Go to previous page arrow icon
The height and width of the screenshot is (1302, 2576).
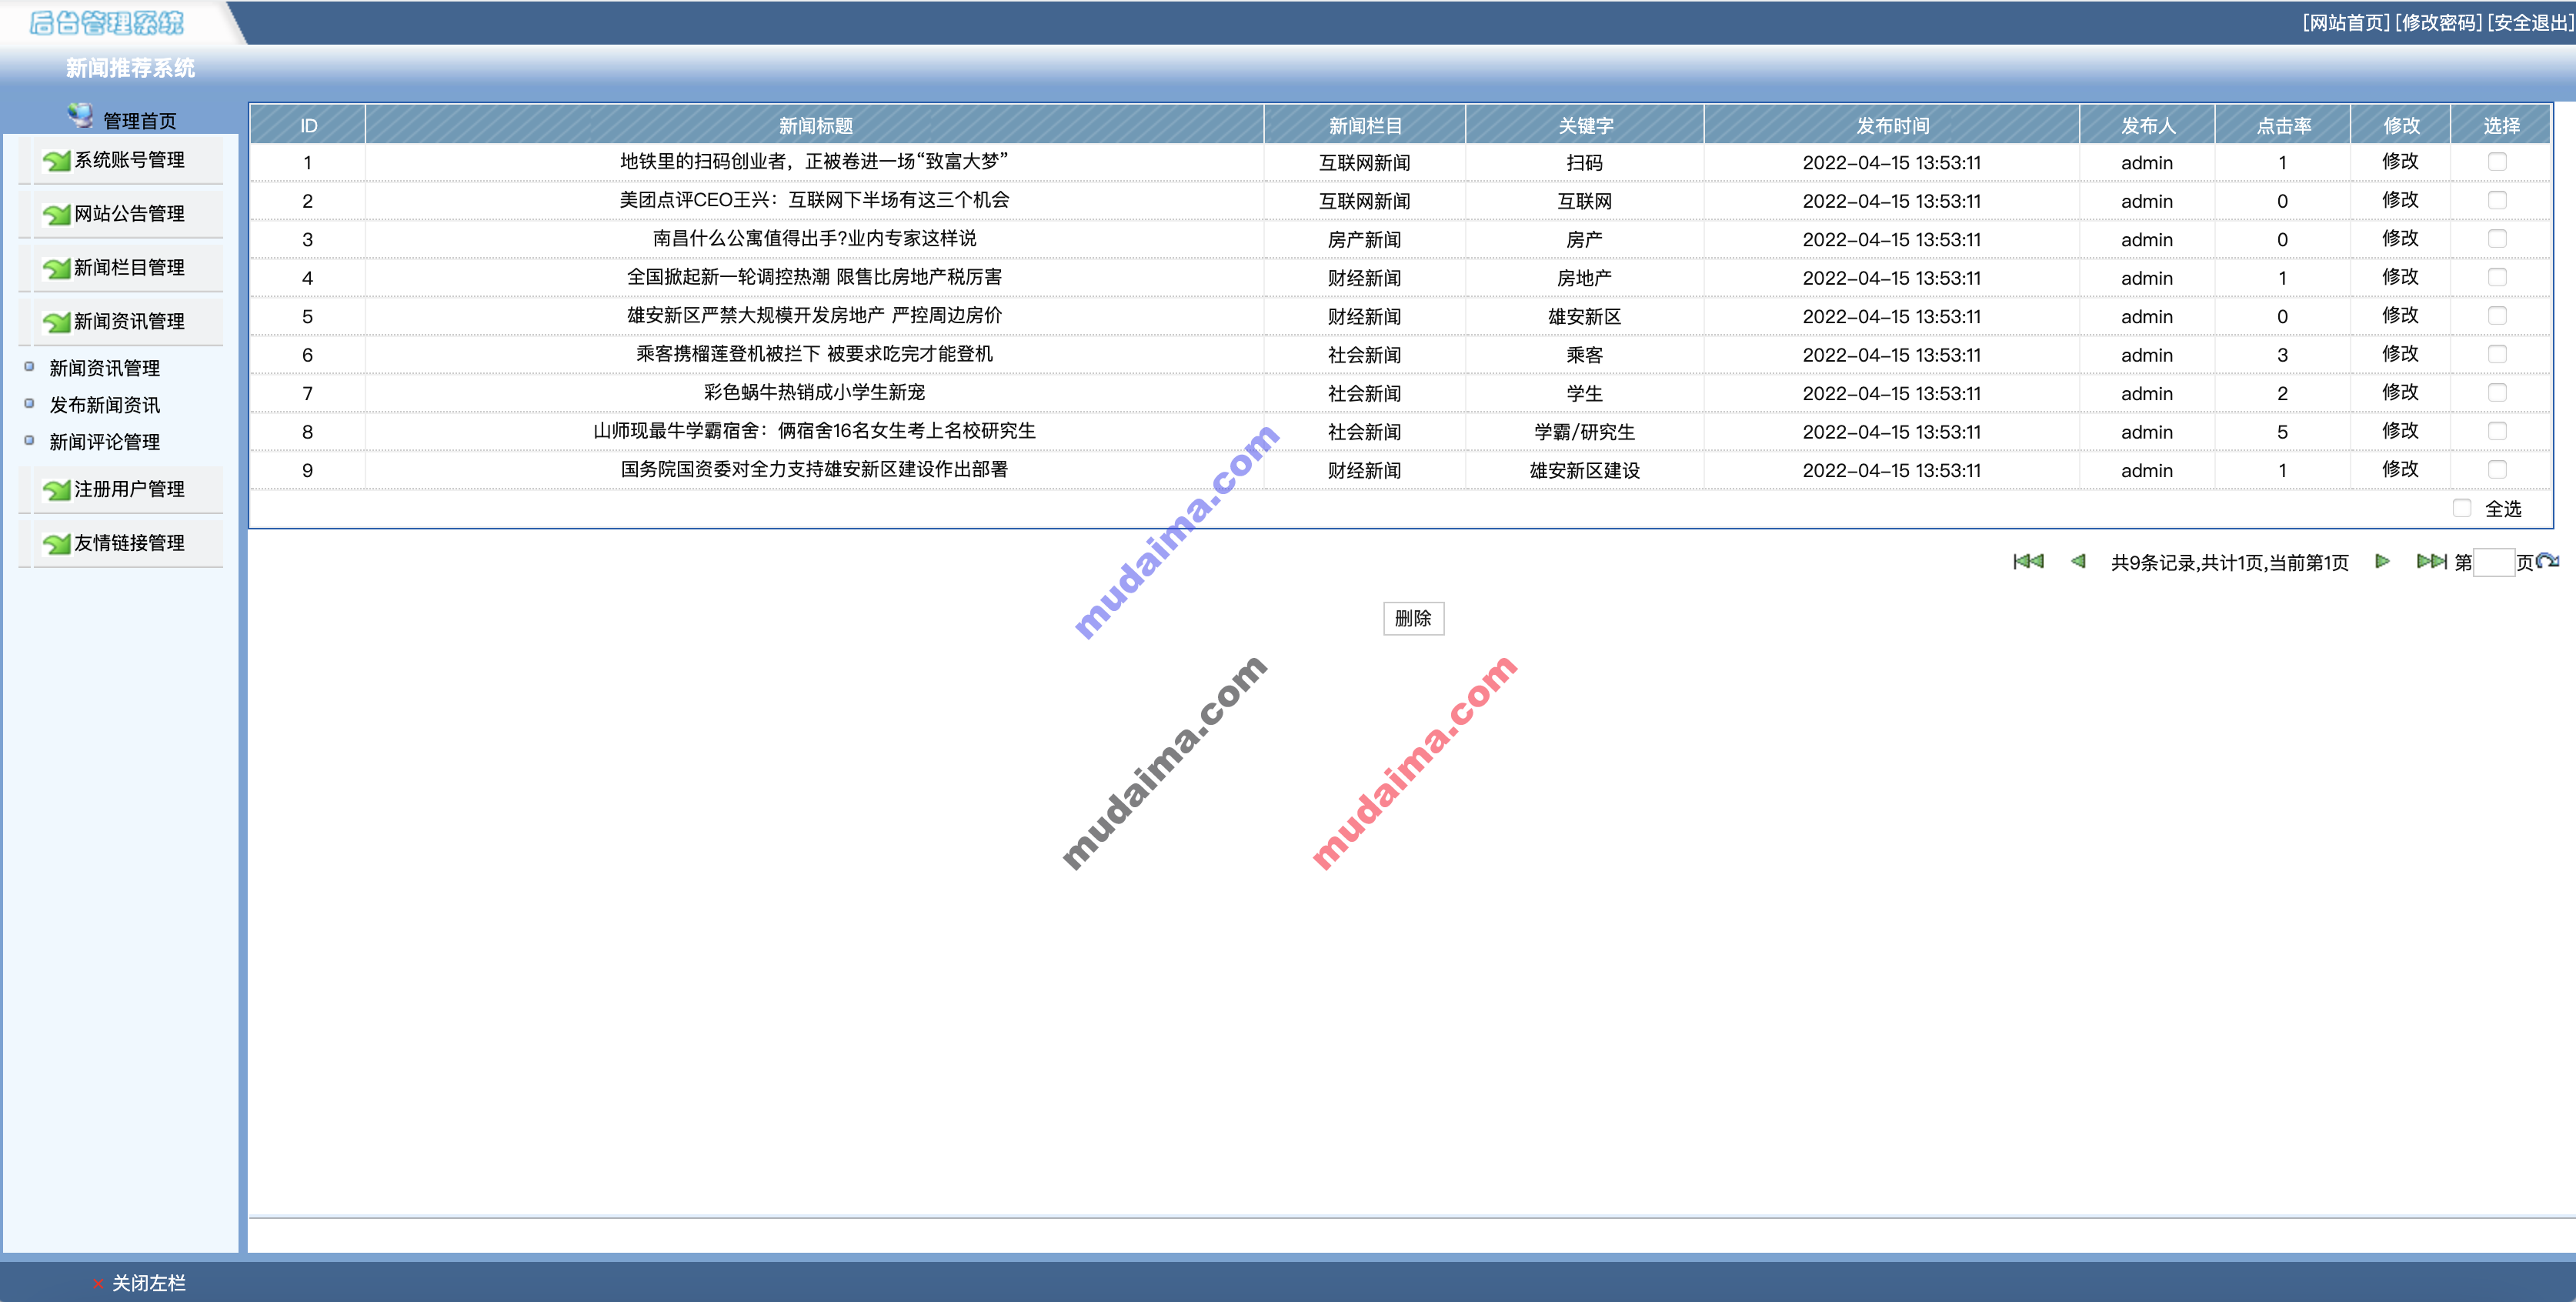pyautogui.click(x=2078, y=561)
